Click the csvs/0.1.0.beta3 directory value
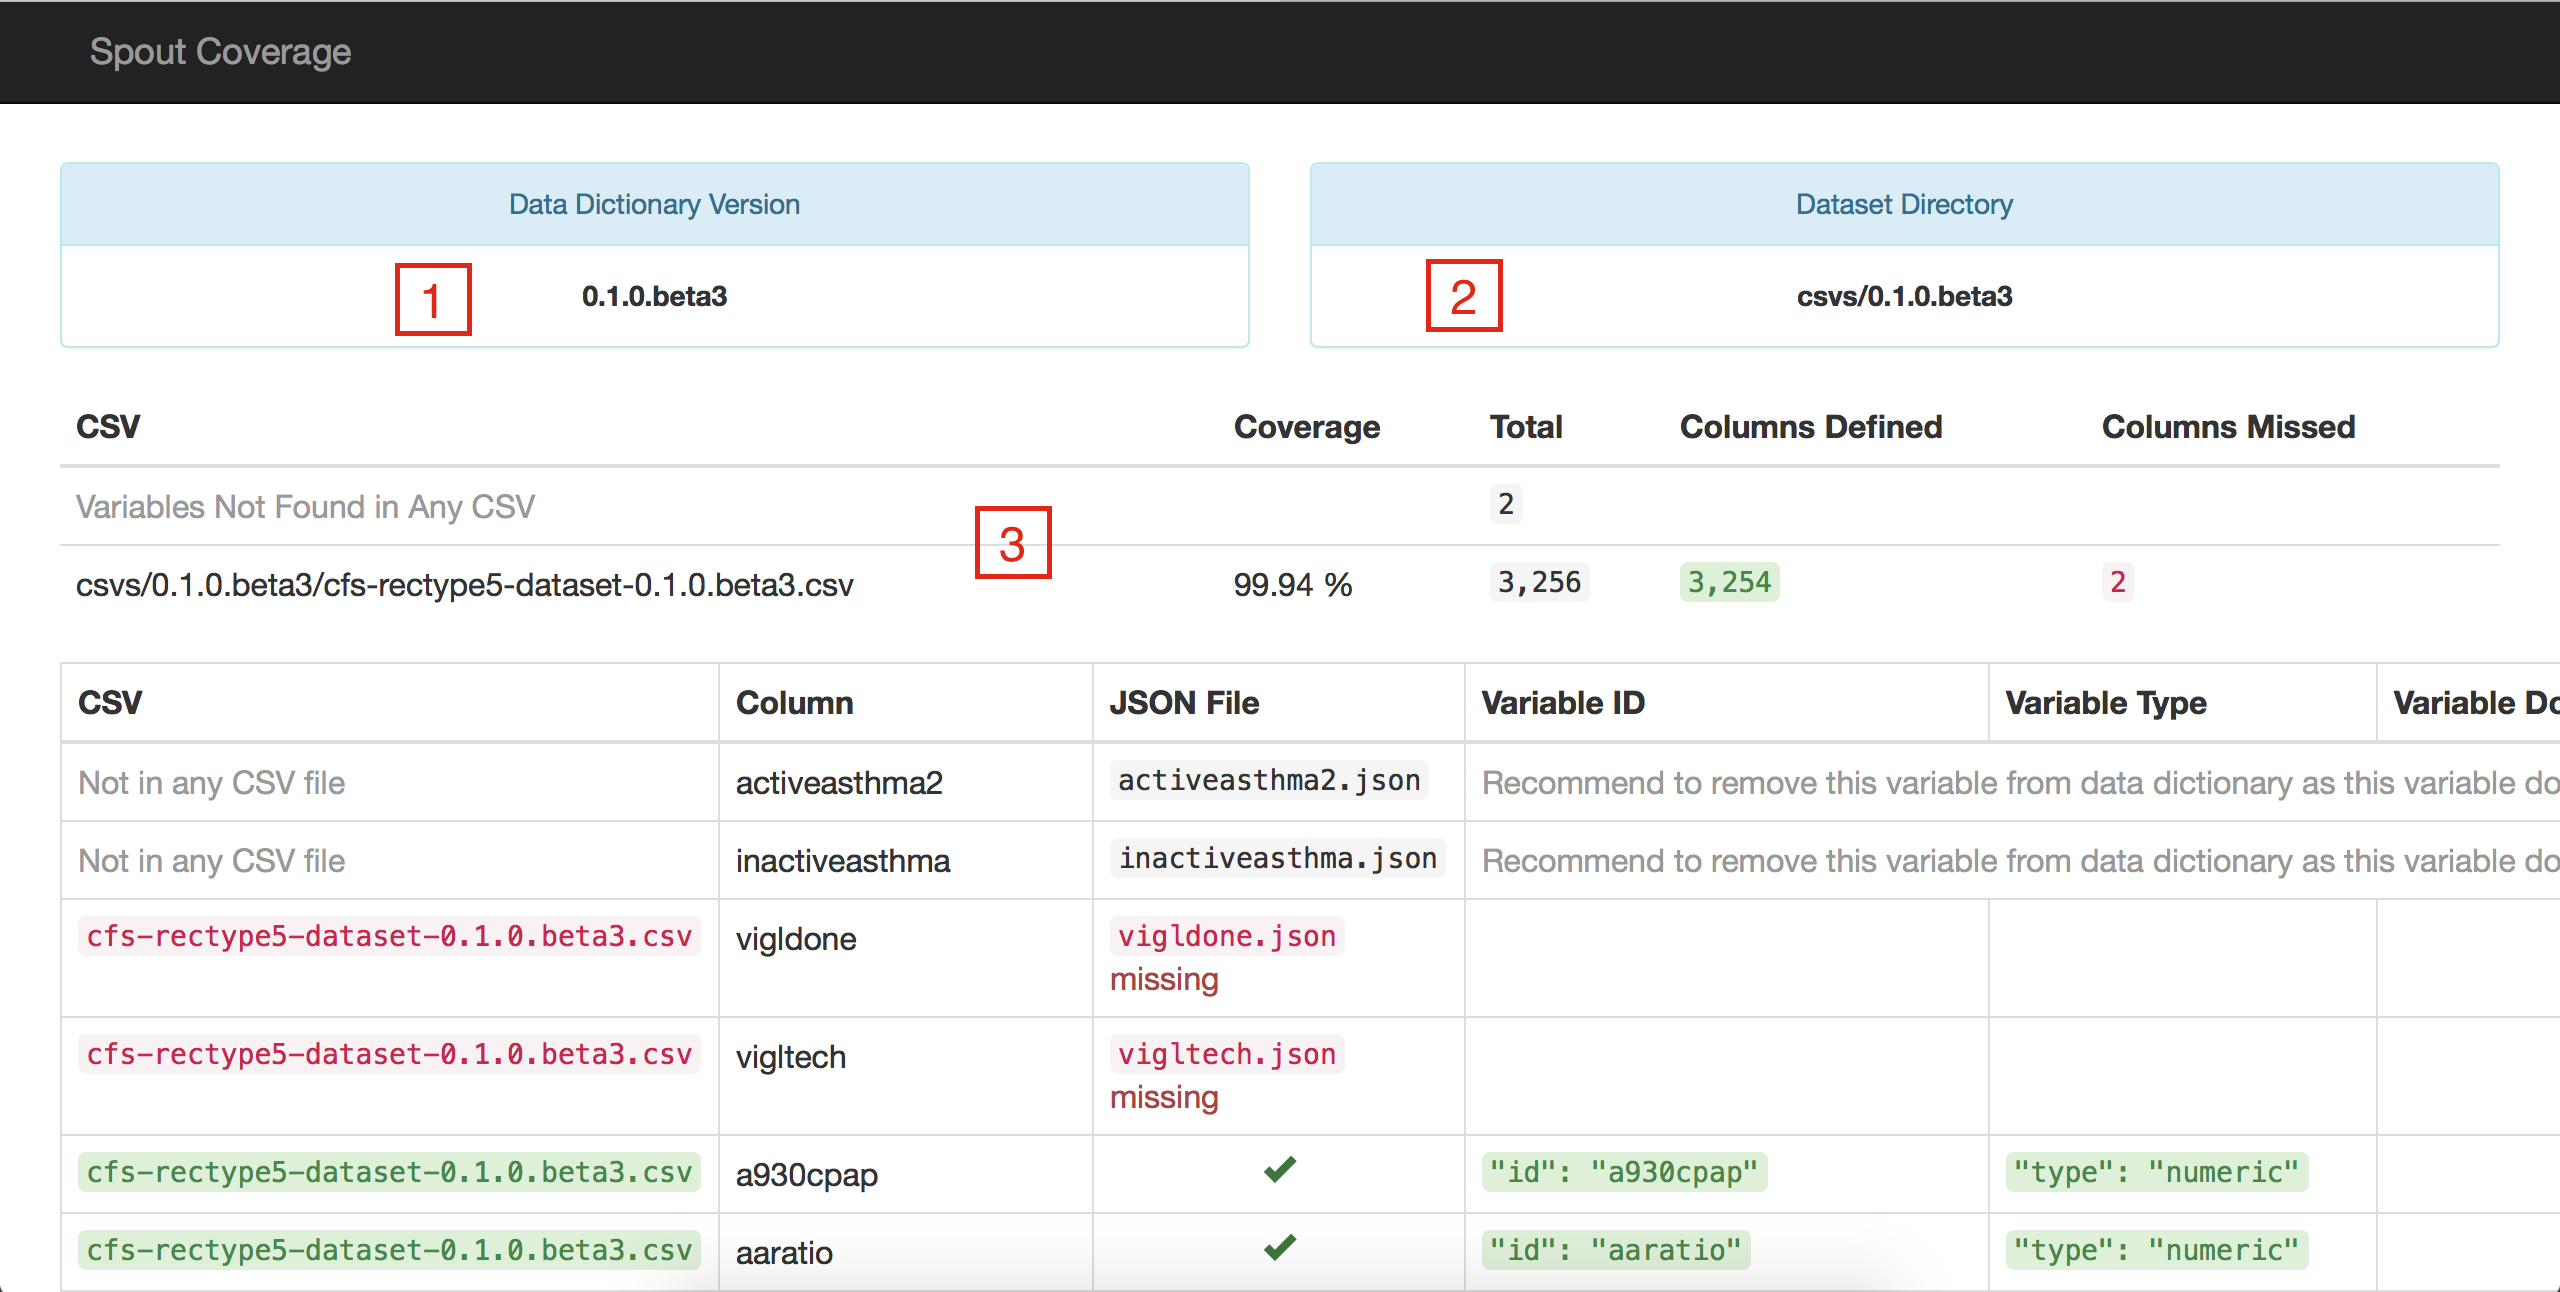This screenshot has height=1292, width=2560. [x=1904, y=296]
